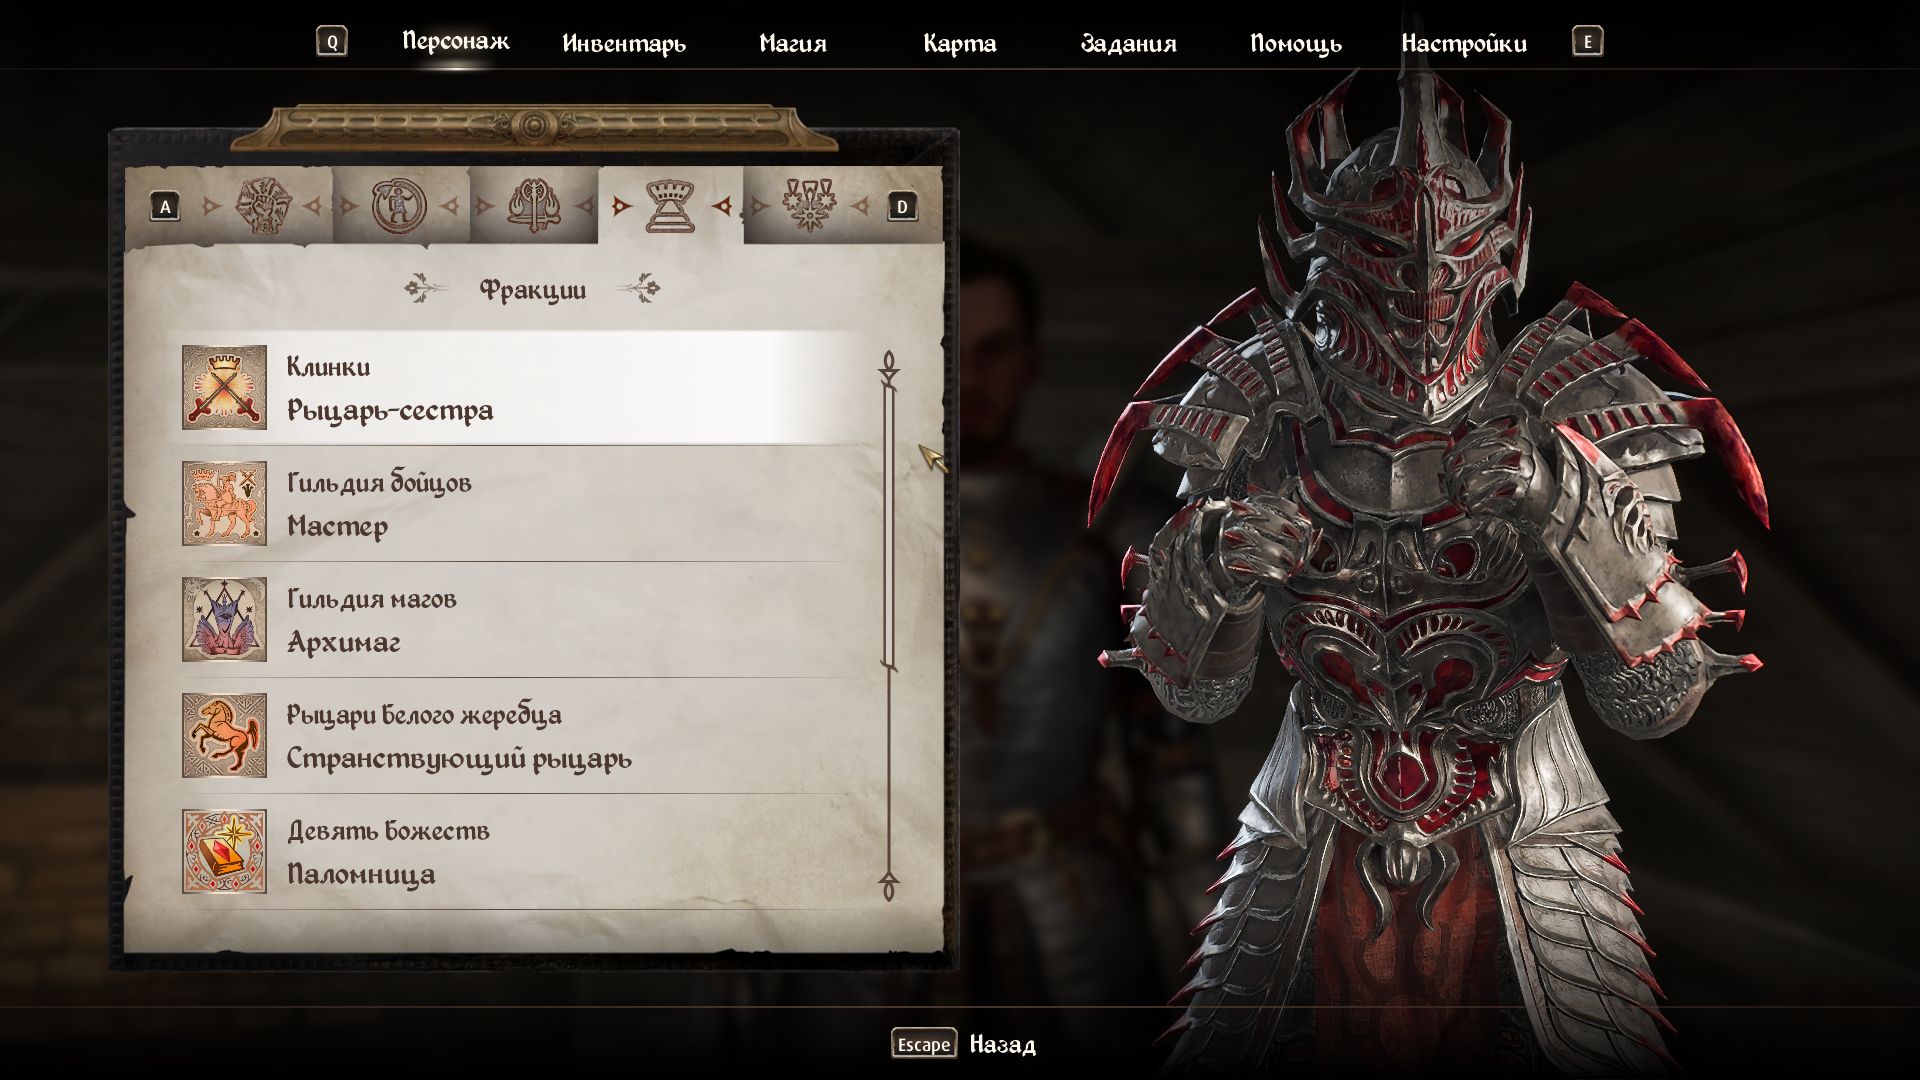Switch to the Инвентарь tab

[624, 43]
